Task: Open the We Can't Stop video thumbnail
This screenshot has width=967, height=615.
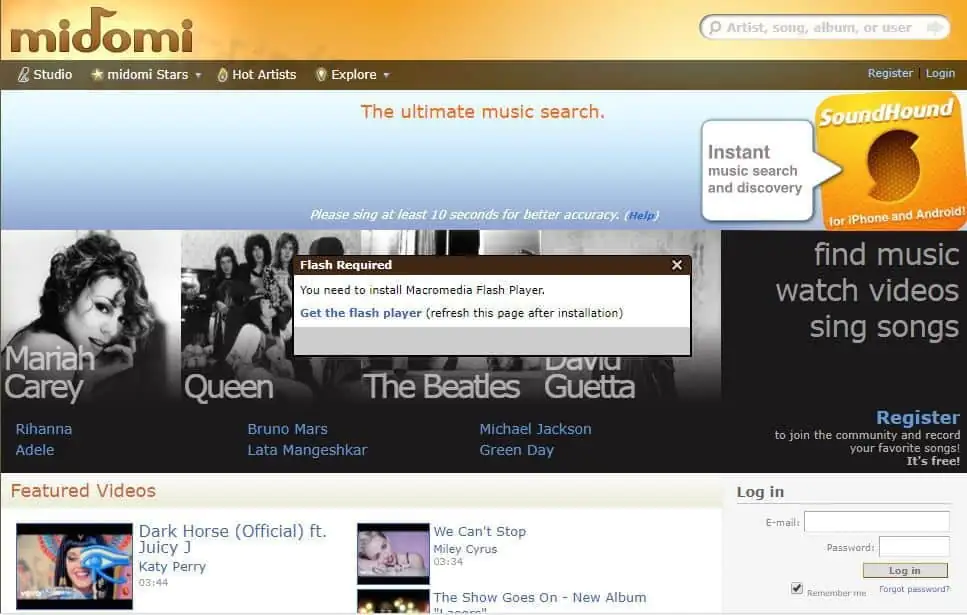Action: (x=393, y=553)
